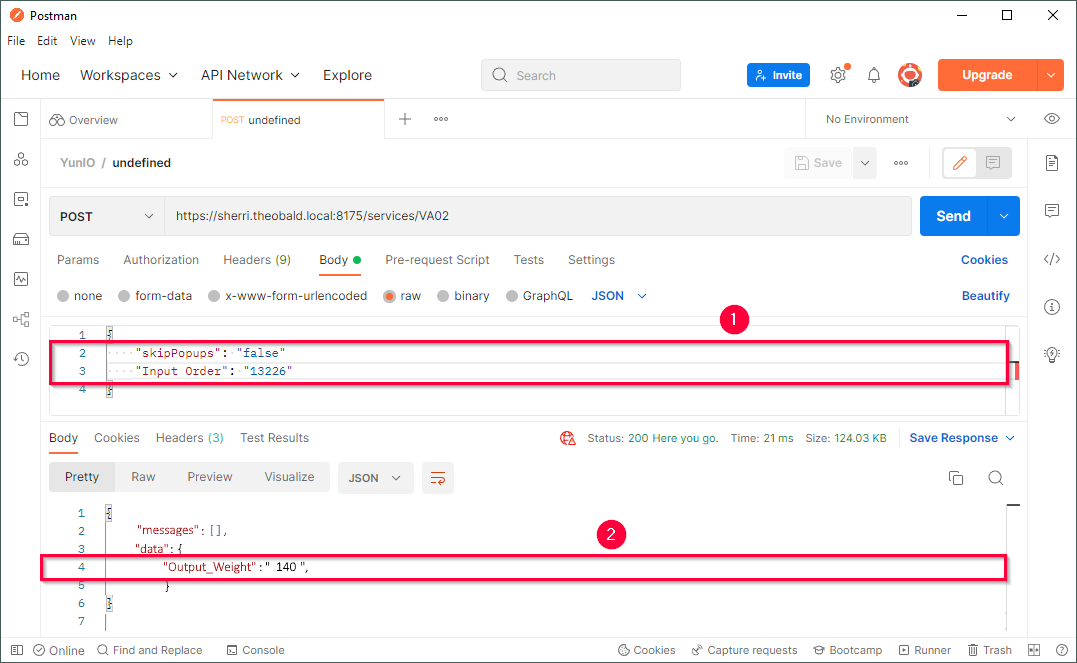
Task: Change response format JSON dropdown
Action: (375, 477)
